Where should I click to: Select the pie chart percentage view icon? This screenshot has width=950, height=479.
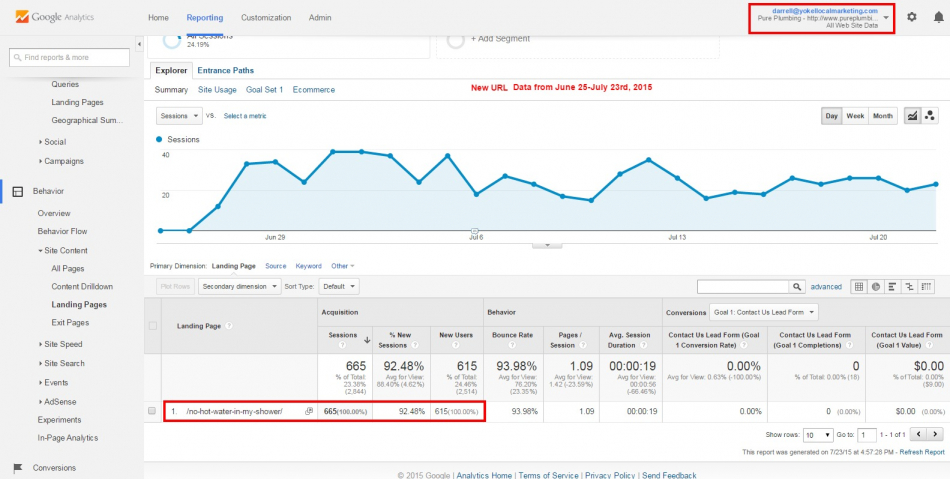tap(875, 287)
